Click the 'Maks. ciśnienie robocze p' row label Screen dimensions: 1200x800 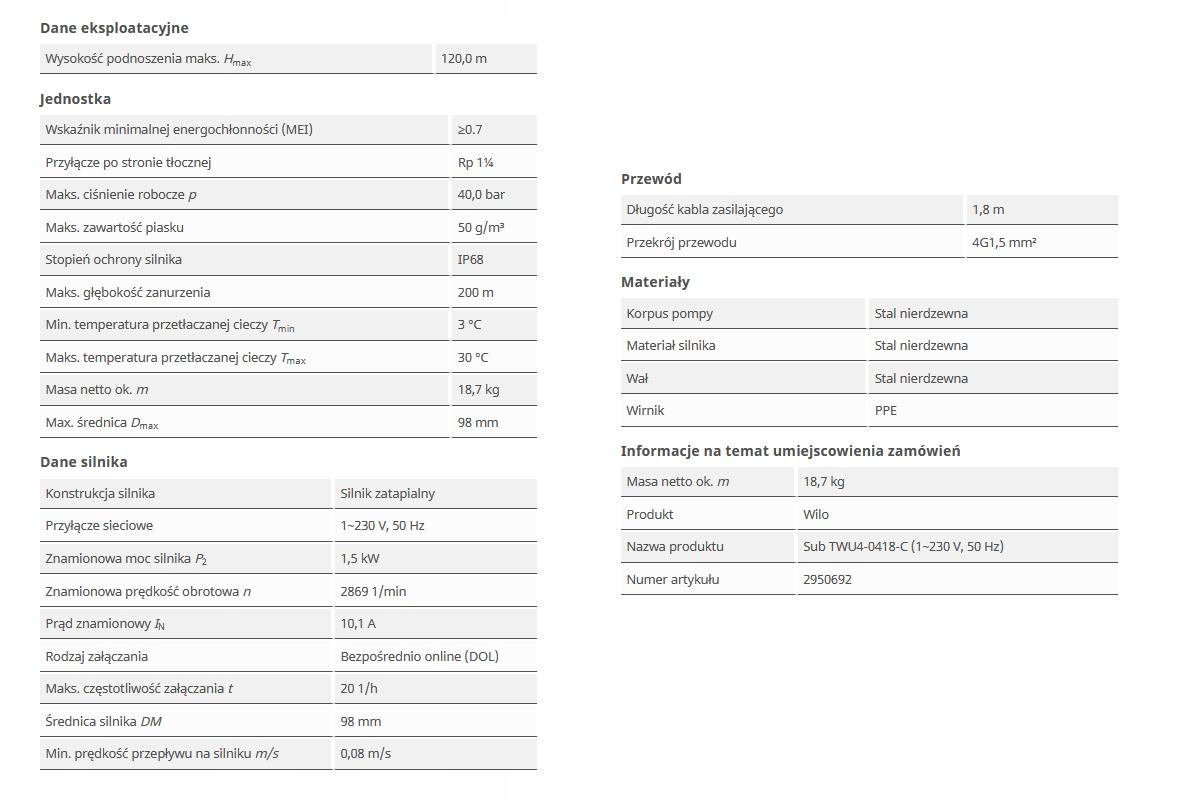[121, 195]
